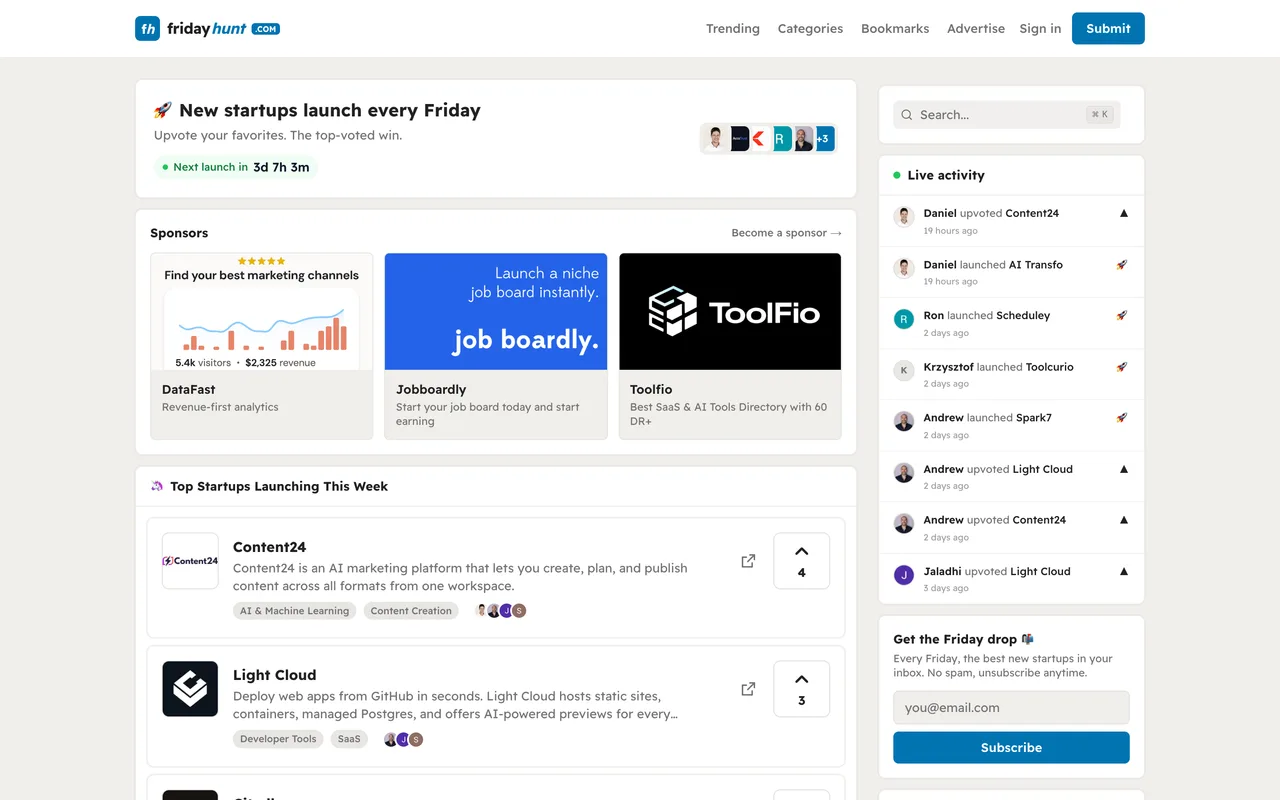Open Light Cloud external link icon
Screen dimensions: 1280x800
pyautogui.click(x=748, y=689)
